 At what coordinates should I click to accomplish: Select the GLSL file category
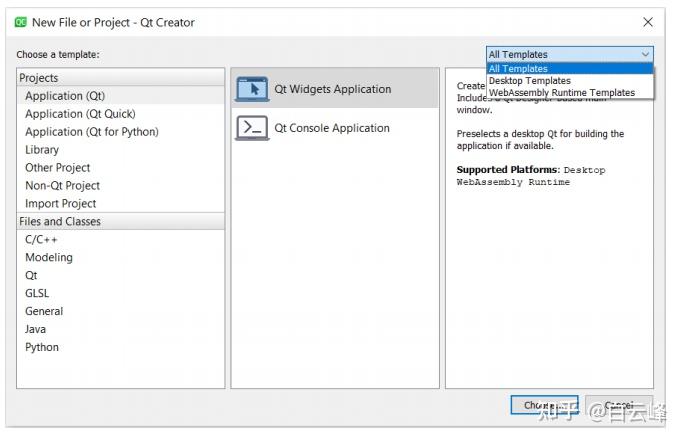click(37, 294)
